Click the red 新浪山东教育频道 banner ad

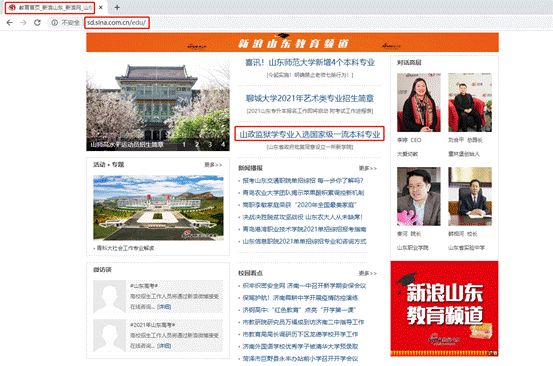pos(444,309)
